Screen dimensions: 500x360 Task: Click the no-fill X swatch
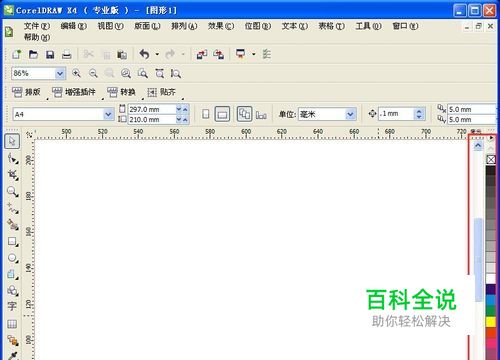[491, 160]
